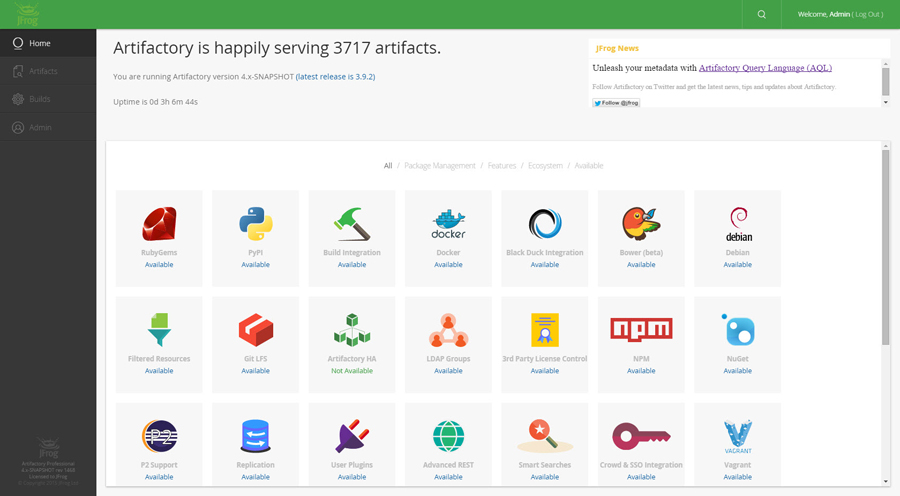The image size is (900, 496).
Task: Click the JFrog News heading
Action: click(617, 48)
